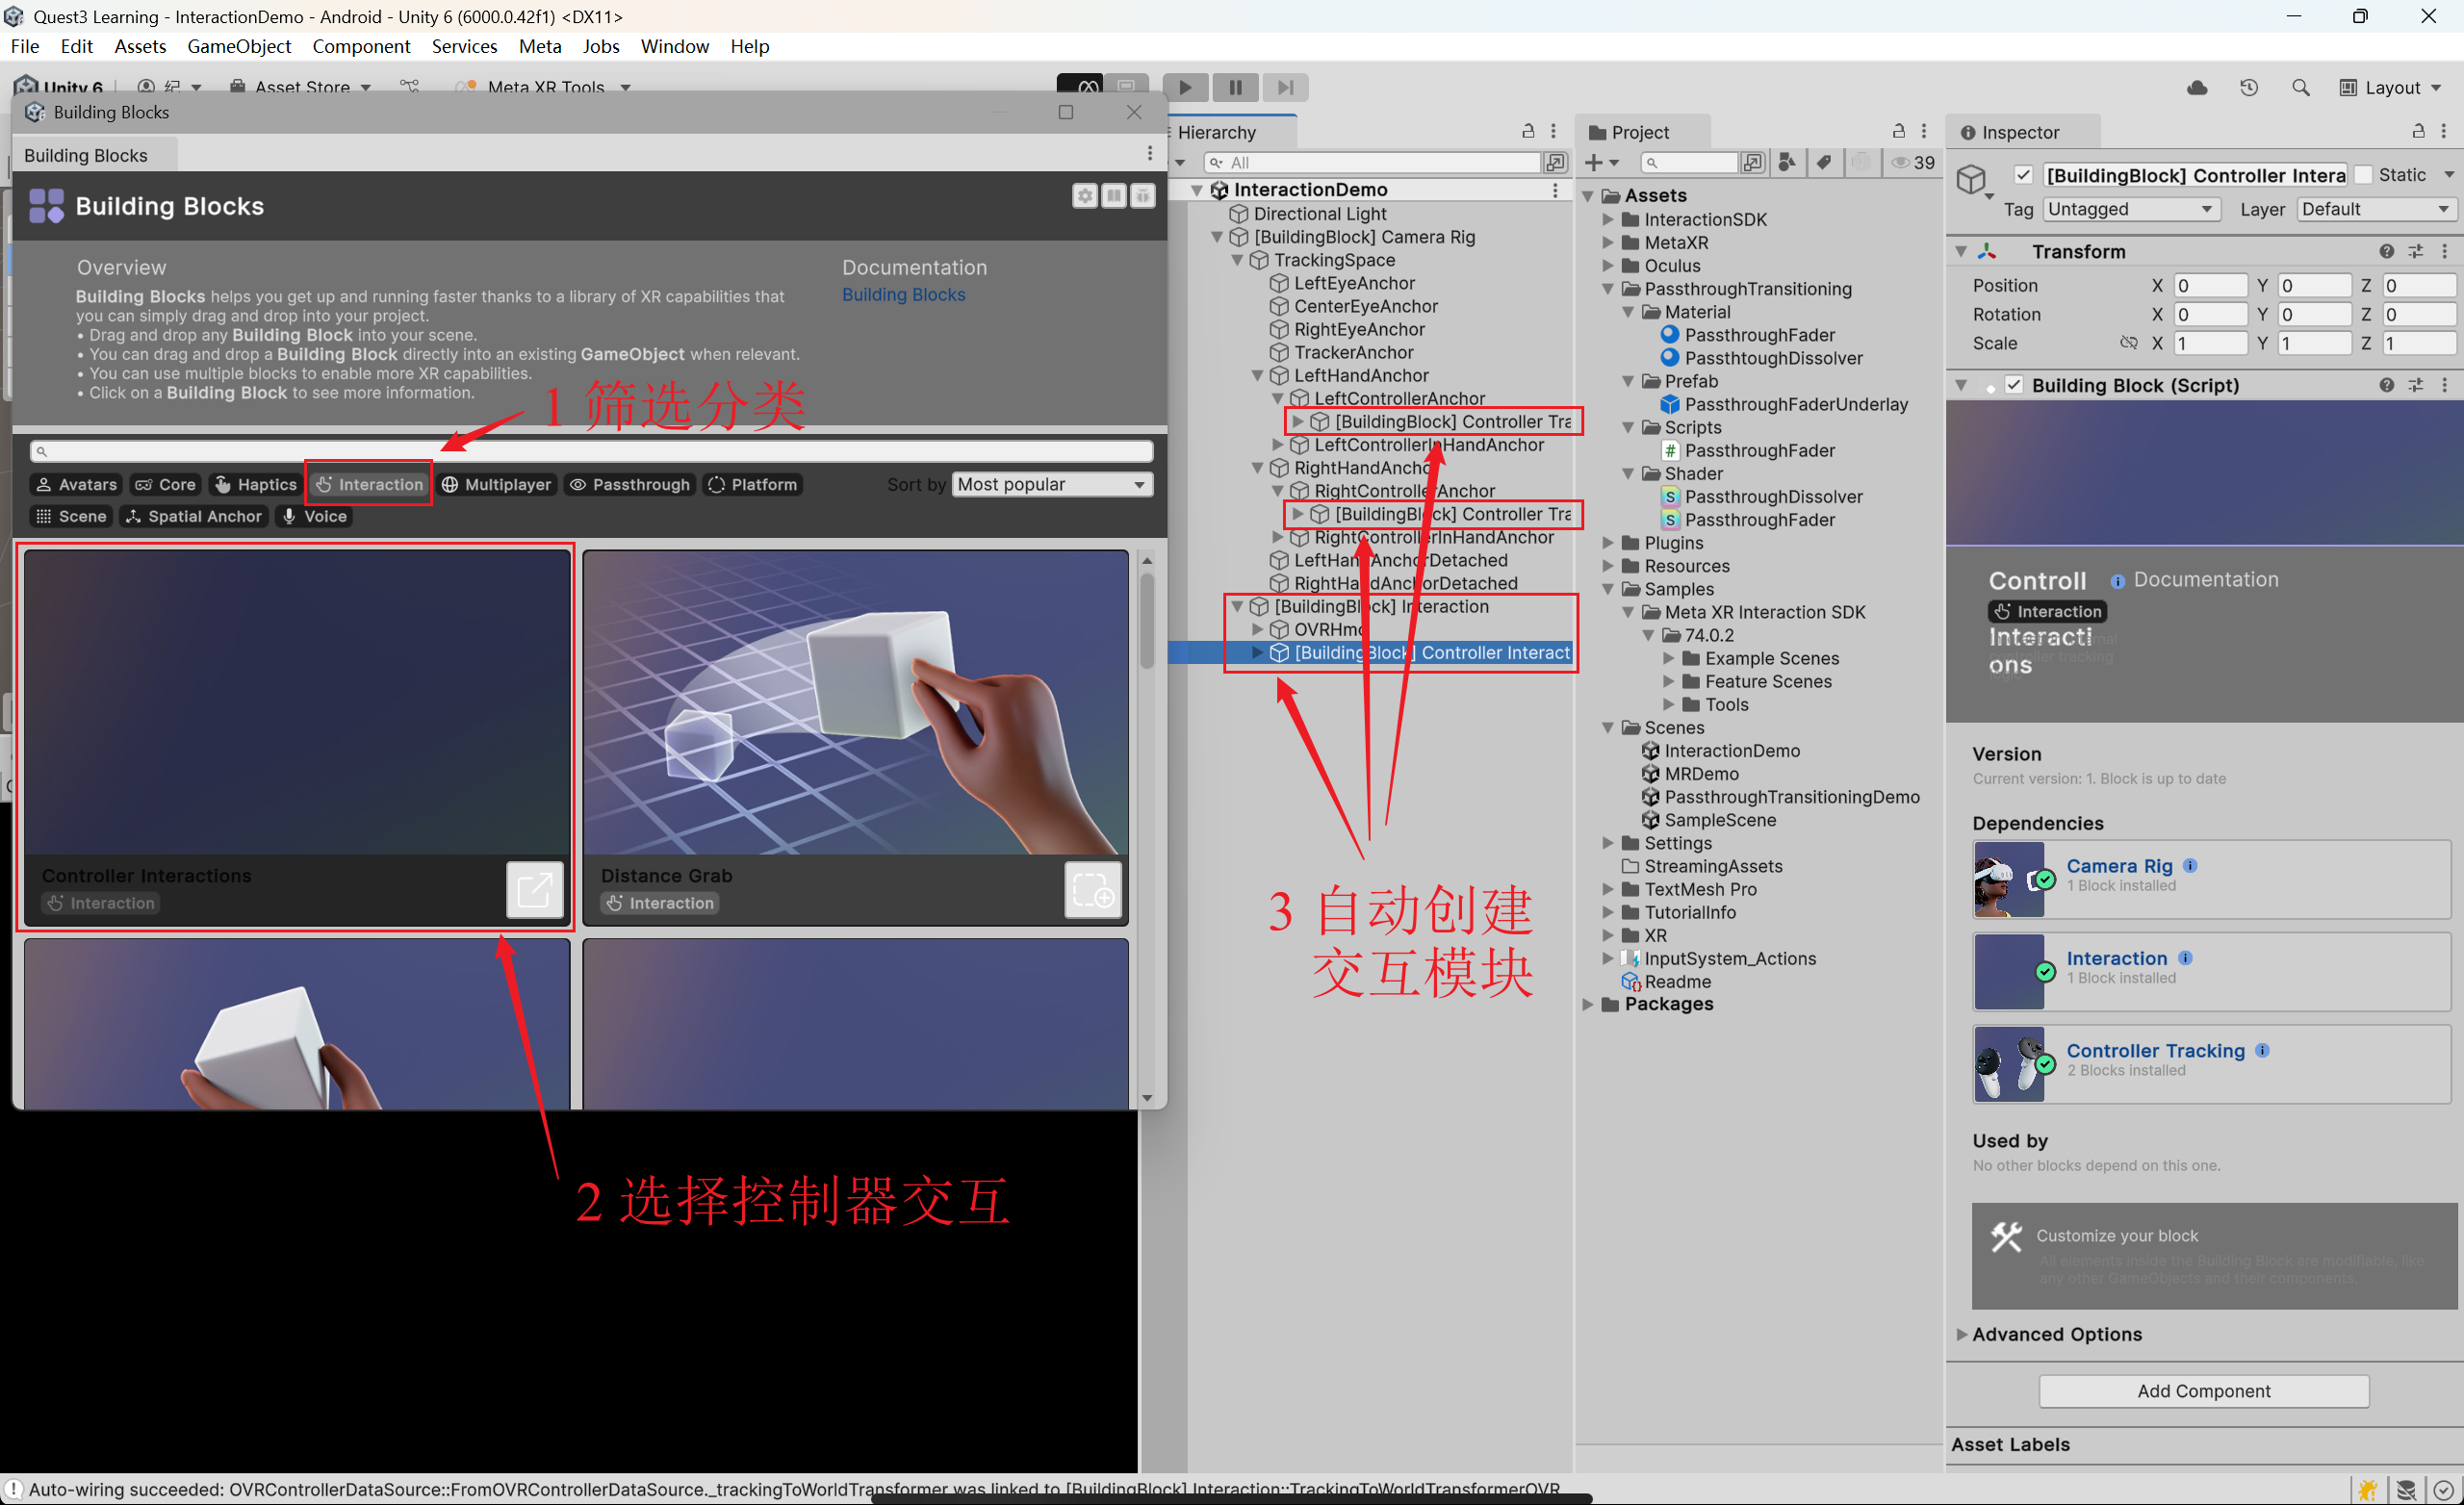Open the Sort by Most popular dropdown
Image resolution: width=2464 pixels, height=1505 pixels.
[1052, 485]
